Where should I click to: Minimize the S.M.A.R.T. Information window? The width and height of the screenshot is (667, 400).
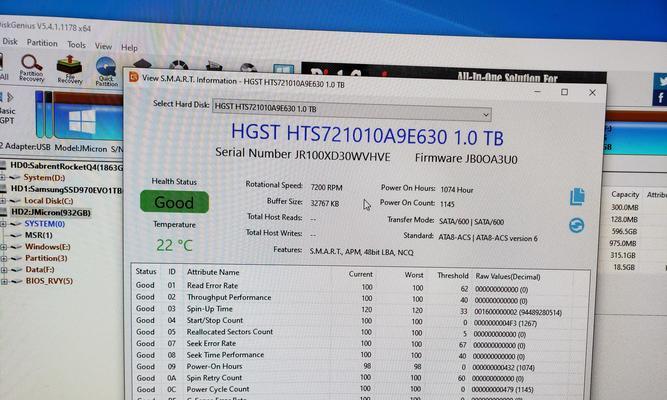click(x=537, y=91)
